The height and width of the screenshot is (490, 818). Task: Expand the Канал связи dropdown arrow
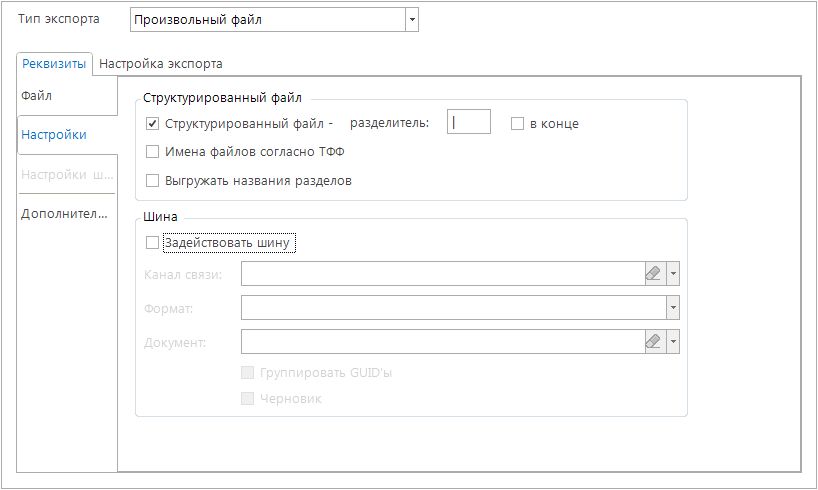[x=673, y=274]
